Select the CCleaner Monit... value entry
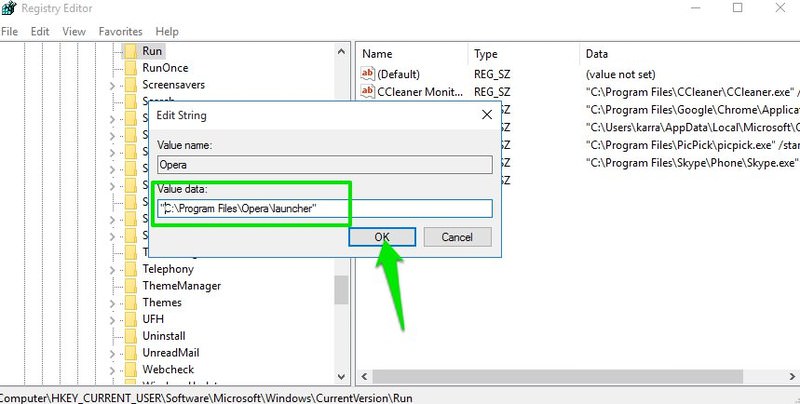The image size is (800, 404). tap(420, 92)
